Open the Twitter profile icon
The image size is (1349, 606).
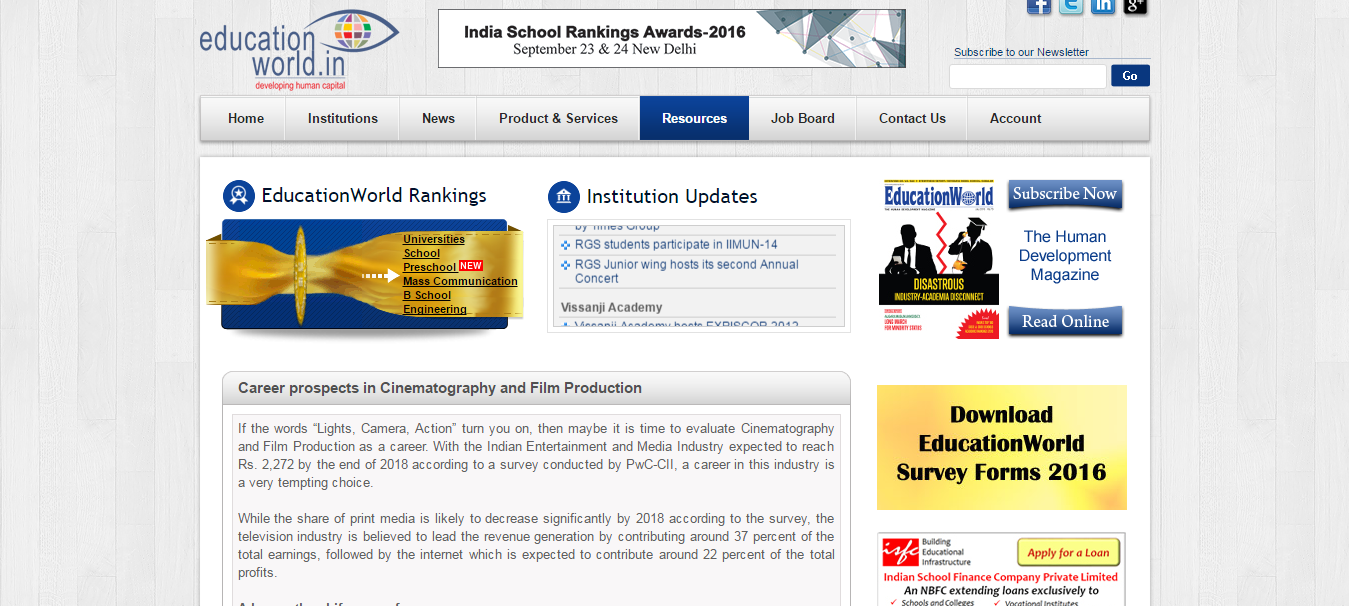click(1071, 6)
